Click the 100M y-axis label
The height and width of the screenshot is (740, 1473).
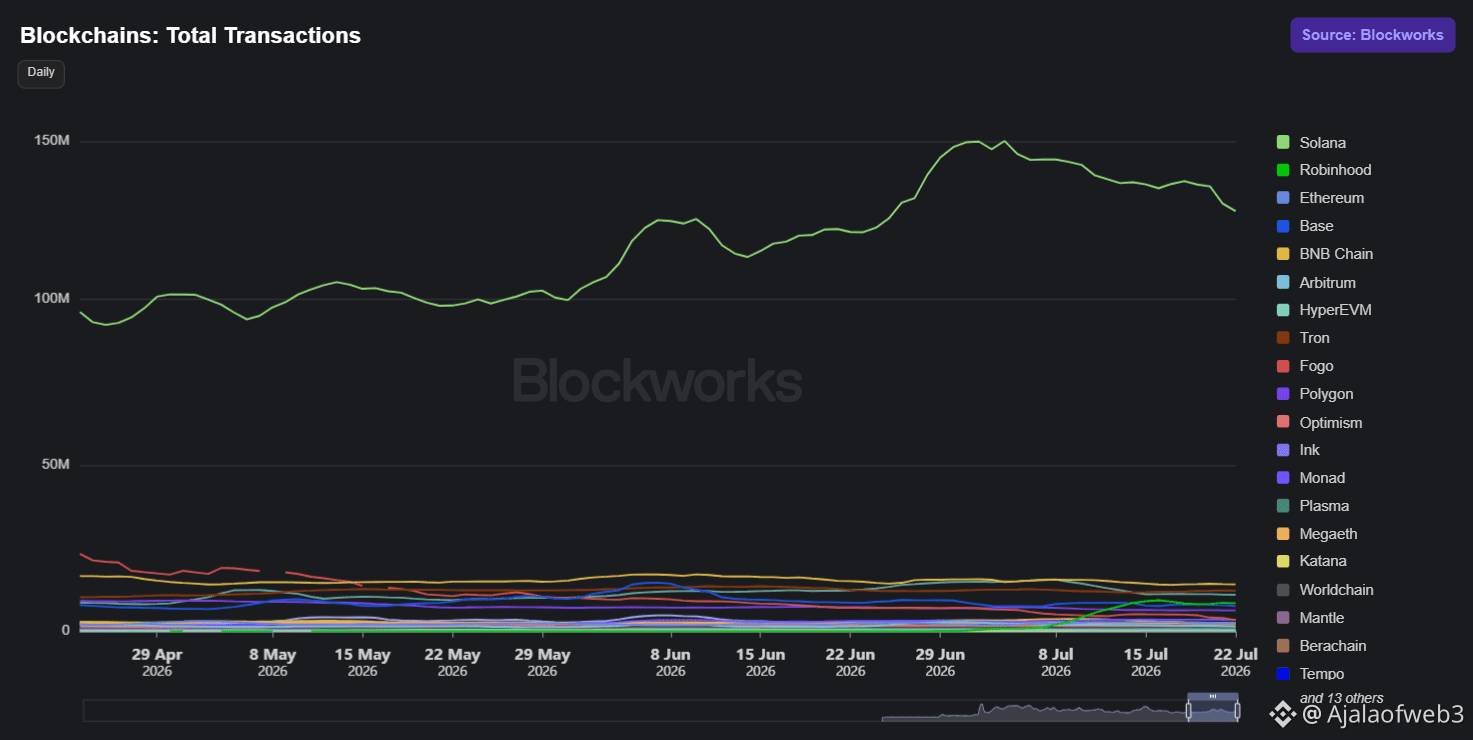(50, 298)
